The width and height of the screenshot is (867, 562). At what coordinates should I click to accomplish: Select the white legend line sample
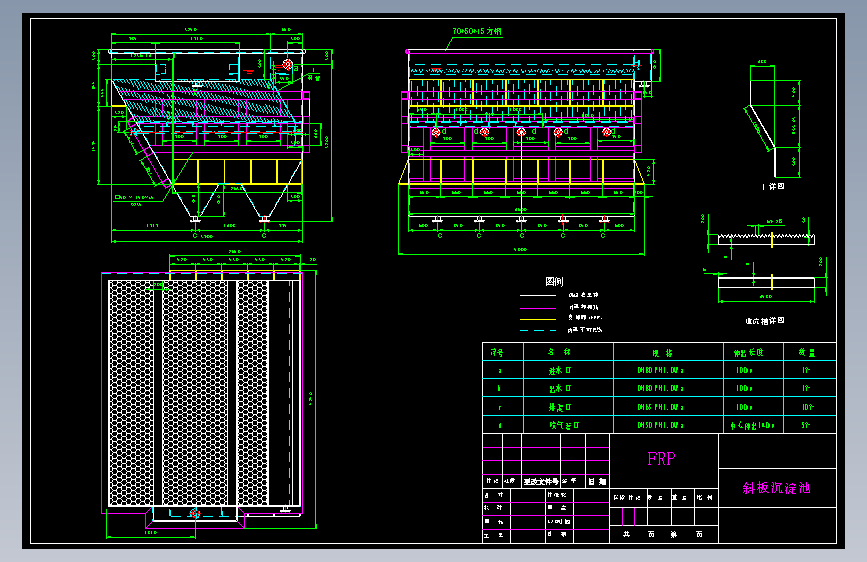pos(538,296)
